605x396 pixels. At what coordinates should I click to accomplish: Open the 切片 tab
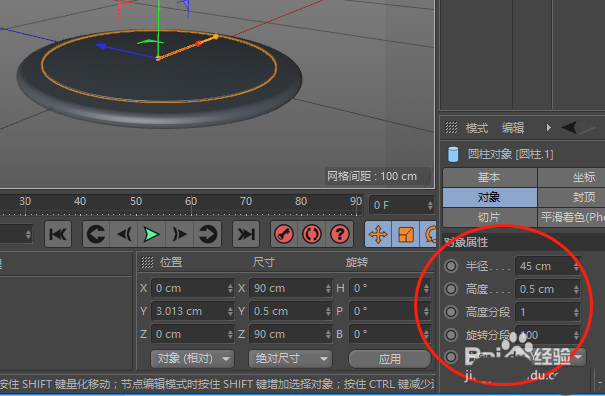click(x=489, y=217)
